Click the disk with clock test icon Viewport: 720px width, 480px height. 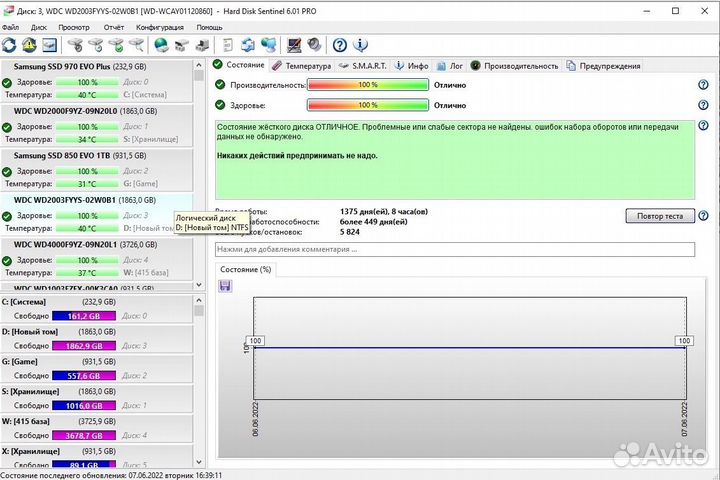pyautogui.click(x=96, y=45)
